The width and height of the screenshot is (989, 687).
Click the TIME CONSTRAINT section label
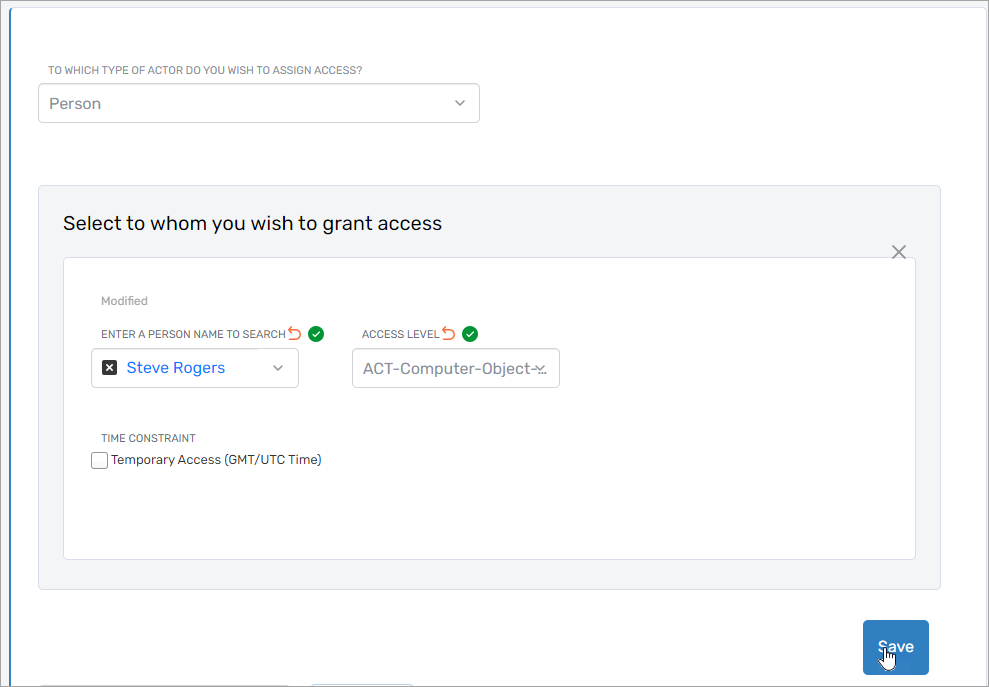pyautogui.click(x=148, y=438)
